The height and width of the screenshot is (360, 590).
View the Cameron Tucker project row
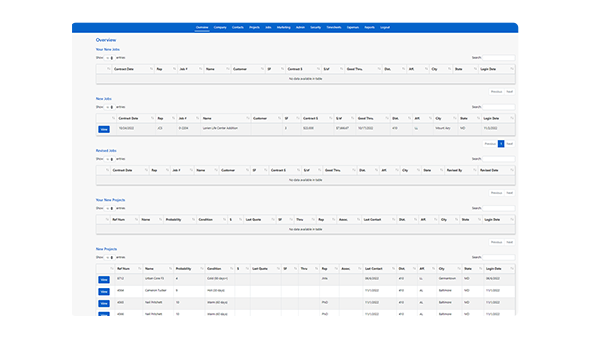(104, 292)
